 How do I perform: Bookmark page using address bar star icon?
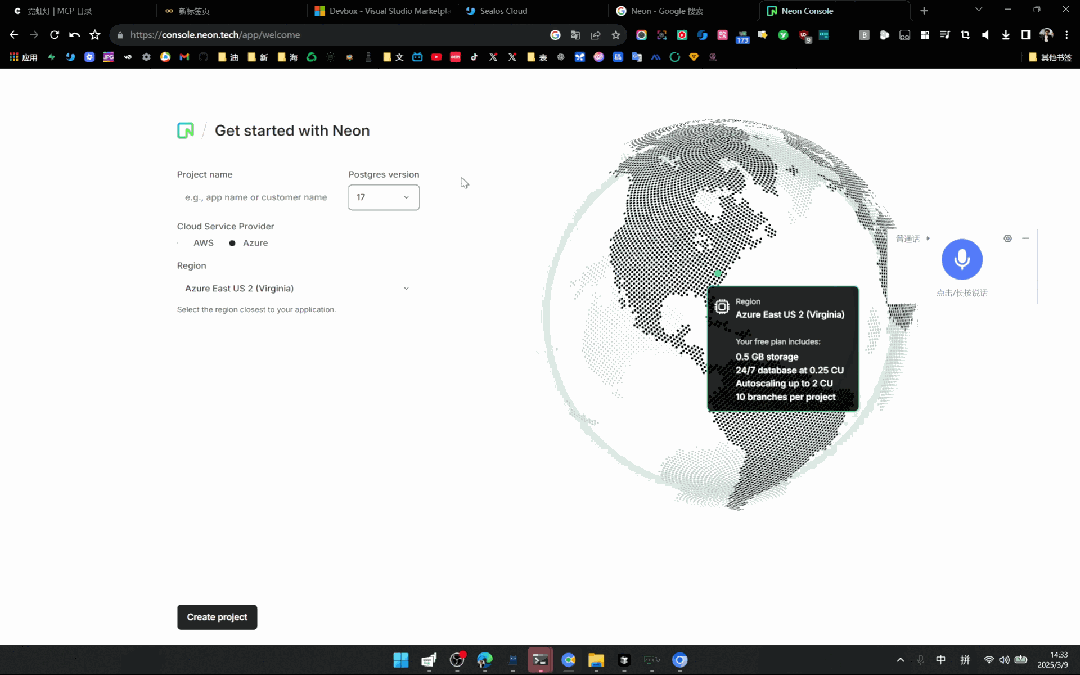click(x=616, y=34)
